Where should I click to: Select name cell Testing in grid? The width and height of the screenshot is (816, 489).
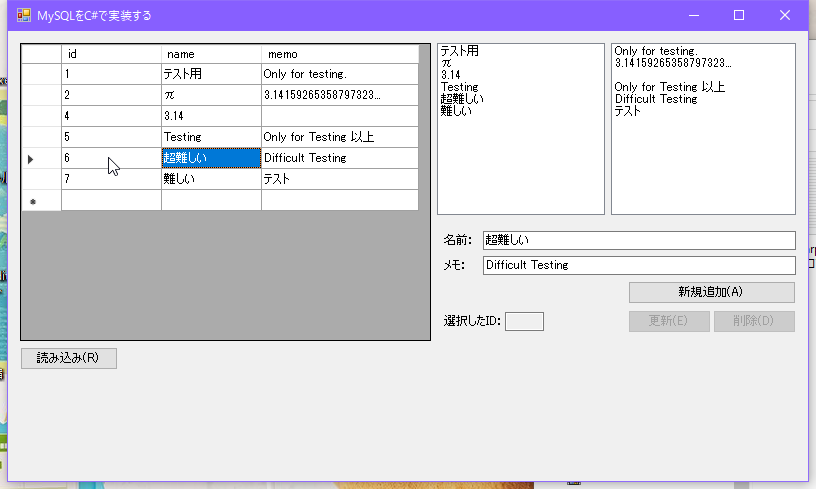pos(211,137)
